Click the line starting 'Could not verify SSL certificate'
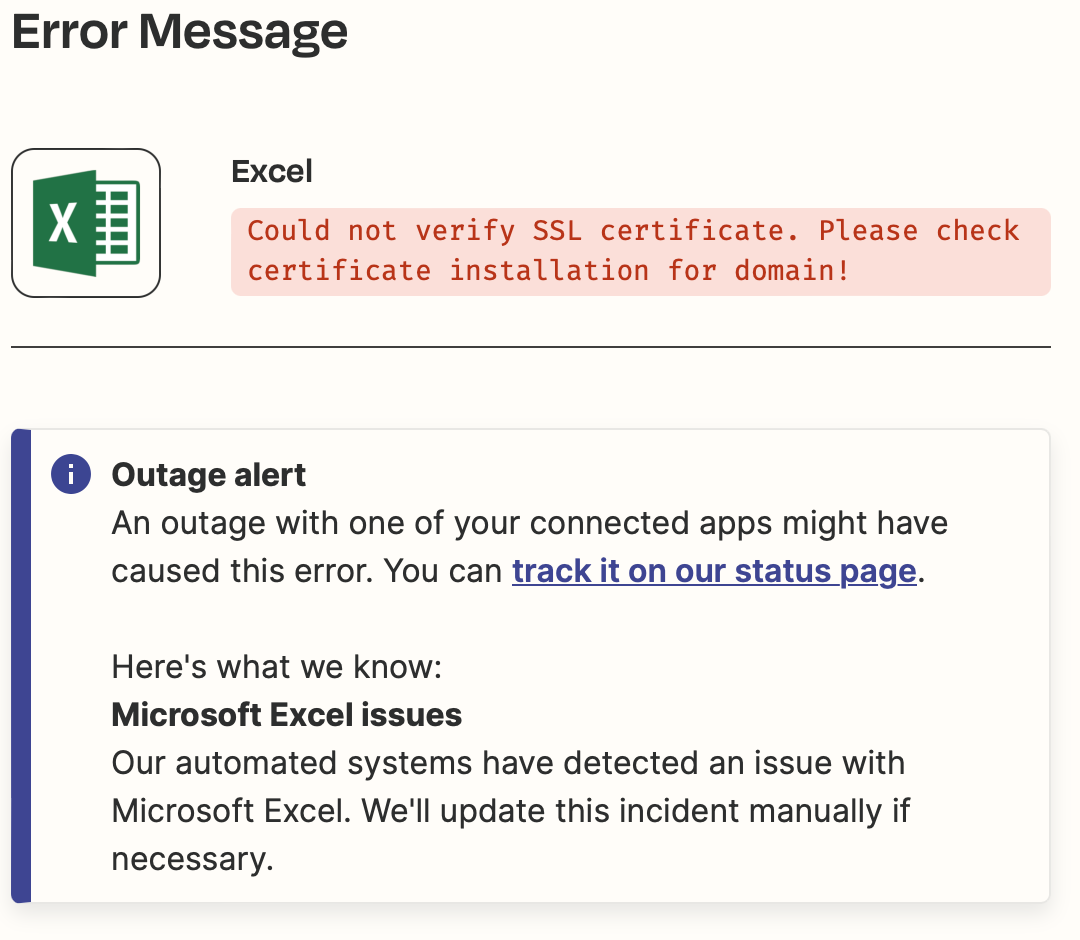This screenshot has height=940, width=1080. click(x=633, y=231)
